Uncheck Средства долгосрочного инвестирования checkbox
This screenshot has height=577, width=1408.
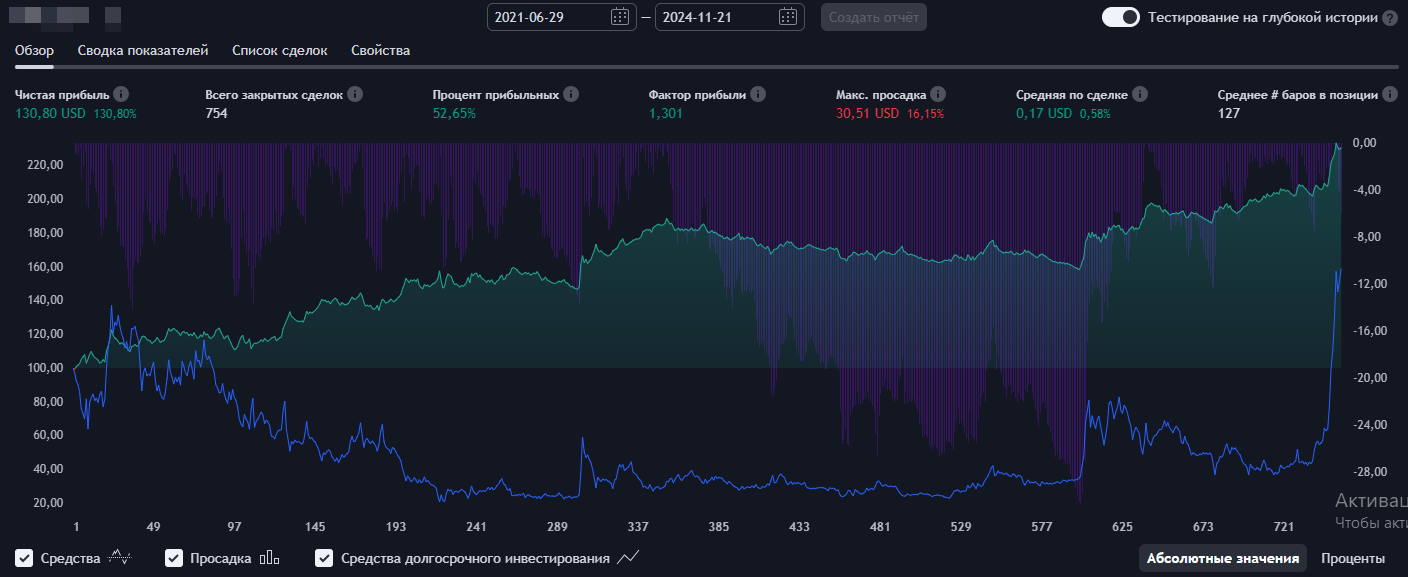tap(324, 558)
